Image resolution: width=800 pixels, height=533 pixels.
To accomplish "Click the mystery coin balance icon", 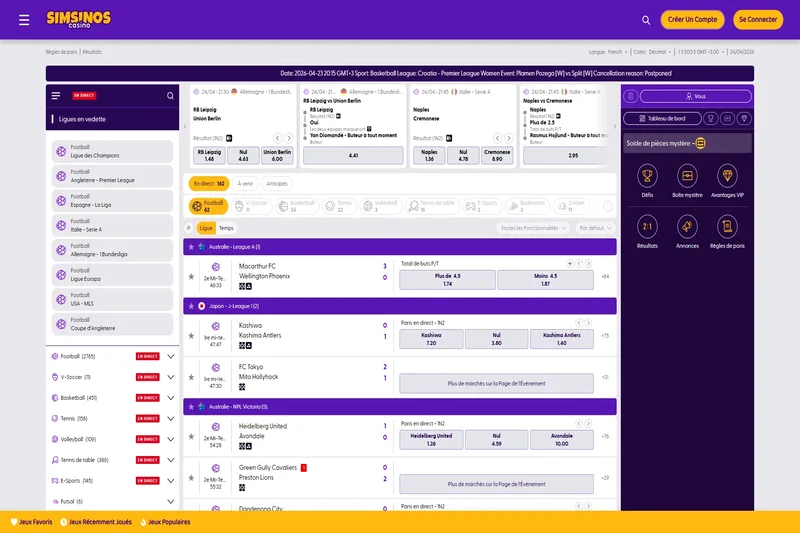I will [701, 143].
